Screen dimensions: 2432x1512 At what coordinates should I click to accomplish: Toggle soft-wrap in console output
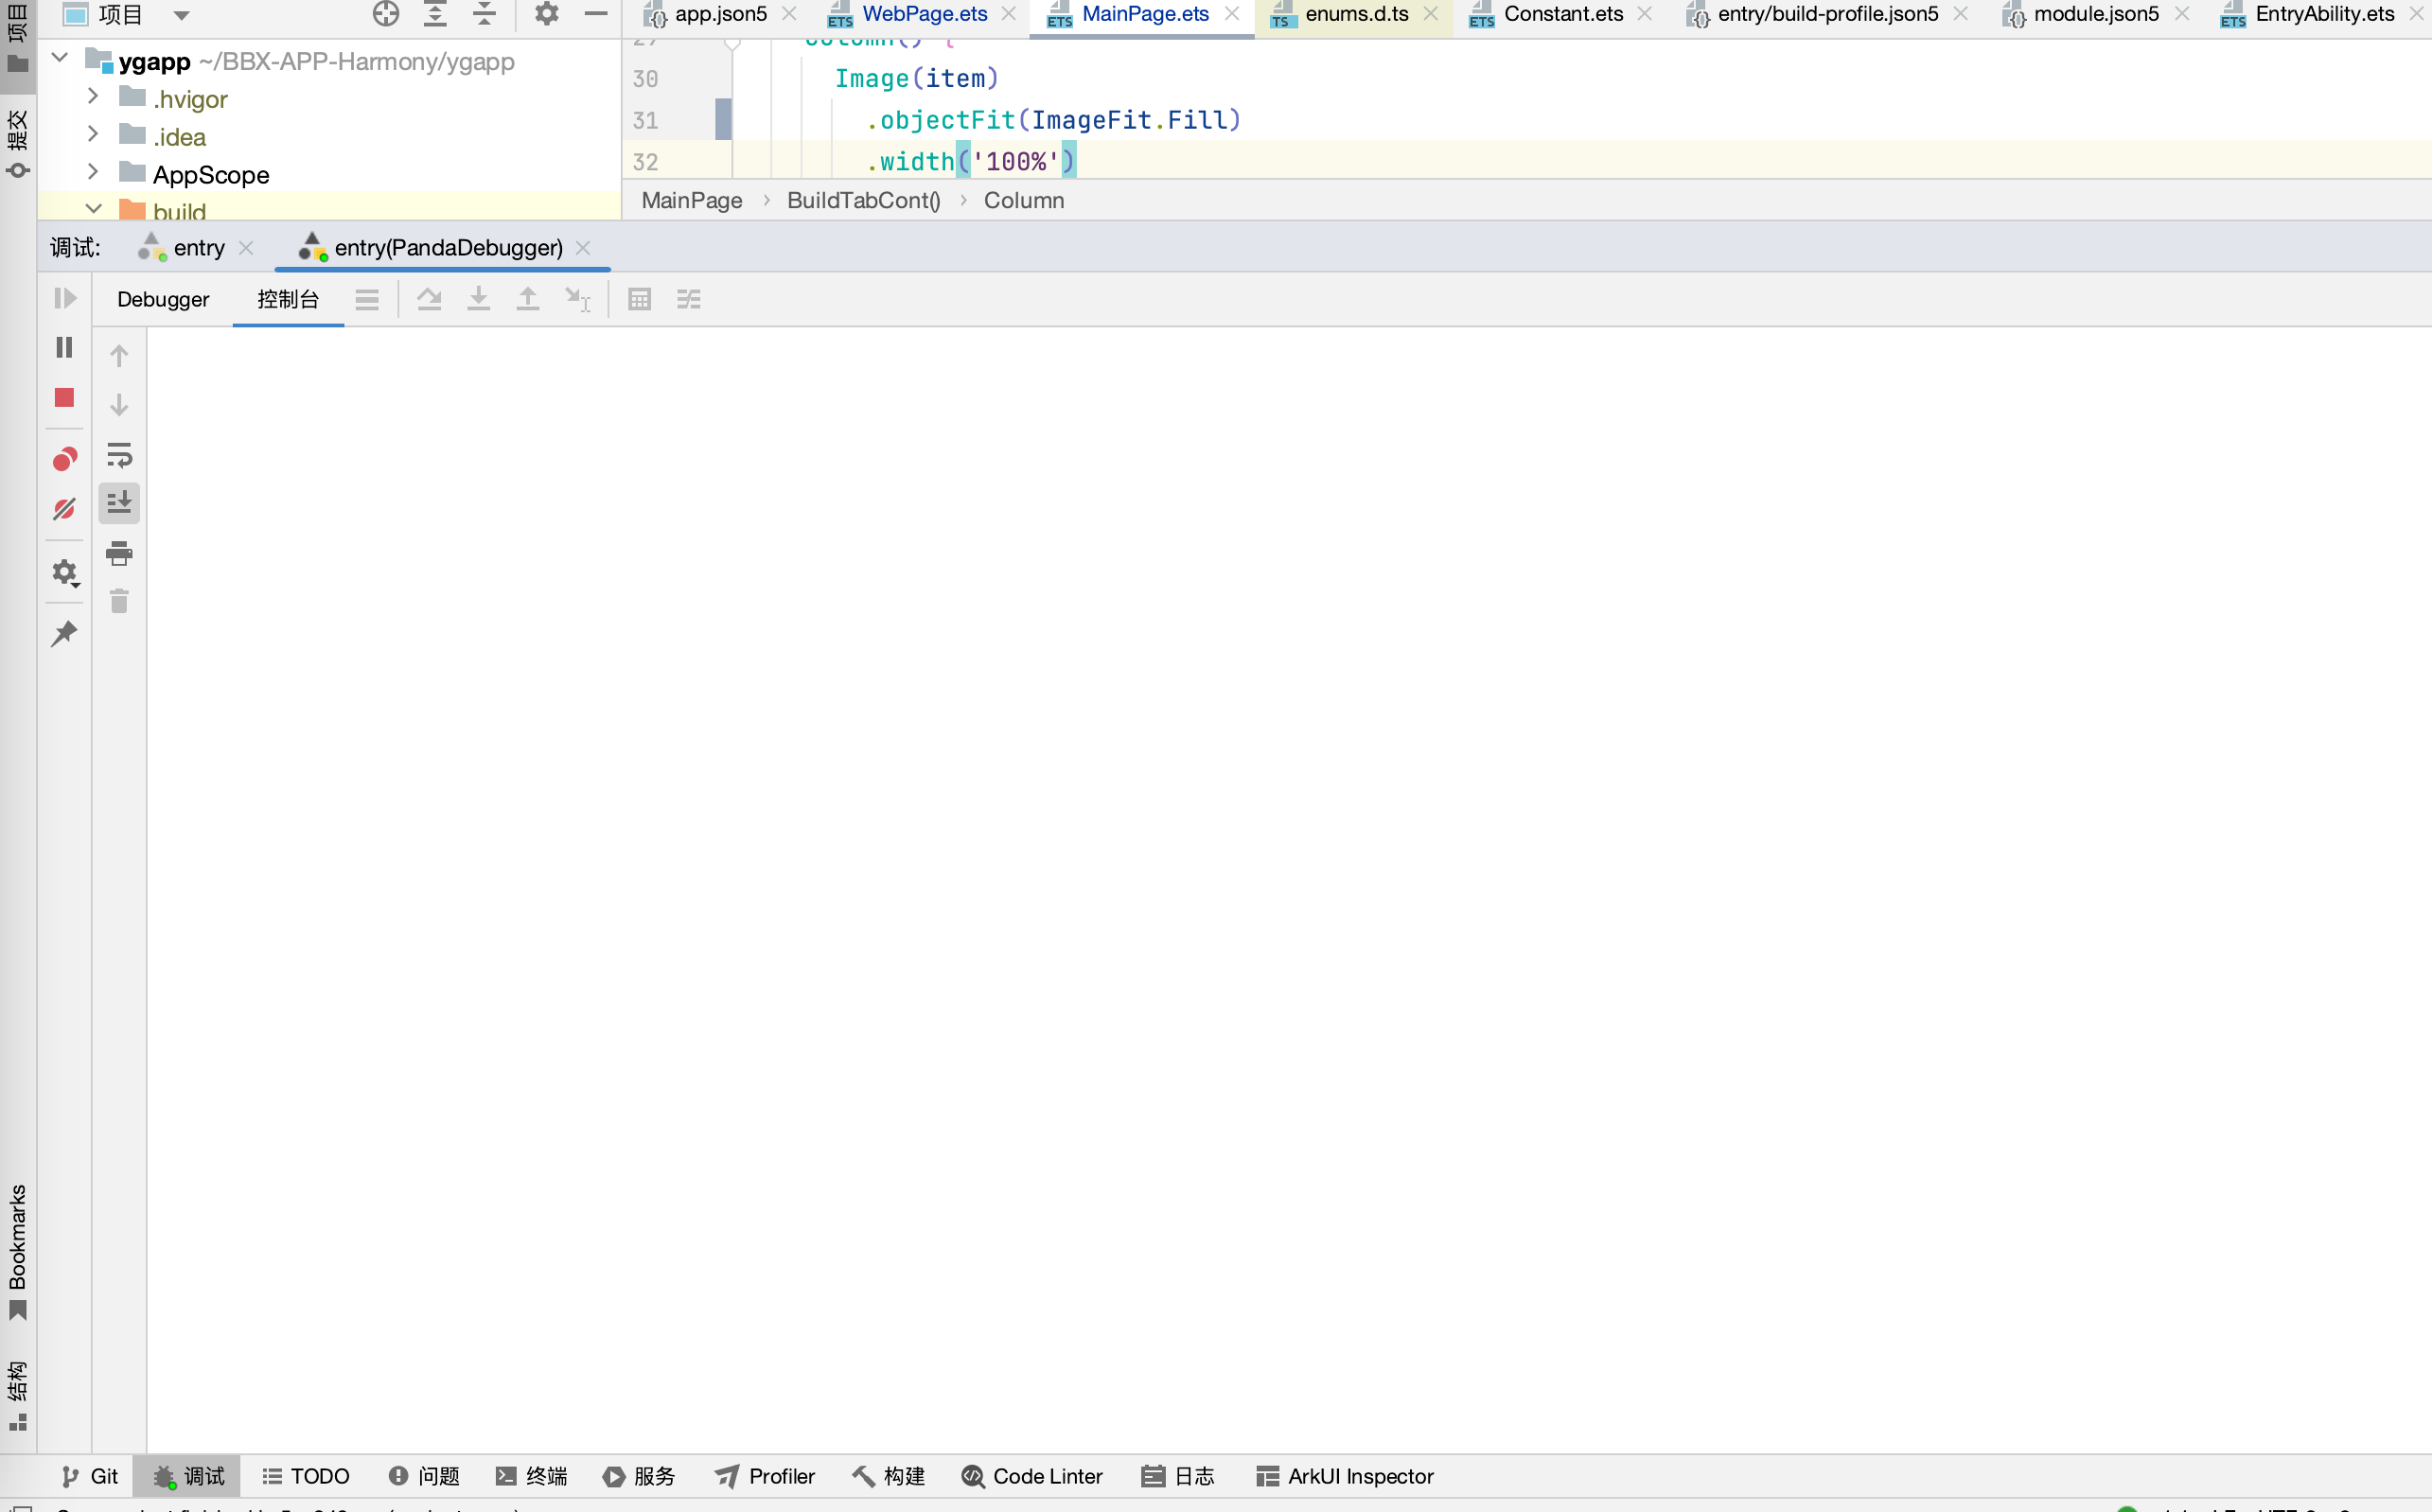[119, 455]
